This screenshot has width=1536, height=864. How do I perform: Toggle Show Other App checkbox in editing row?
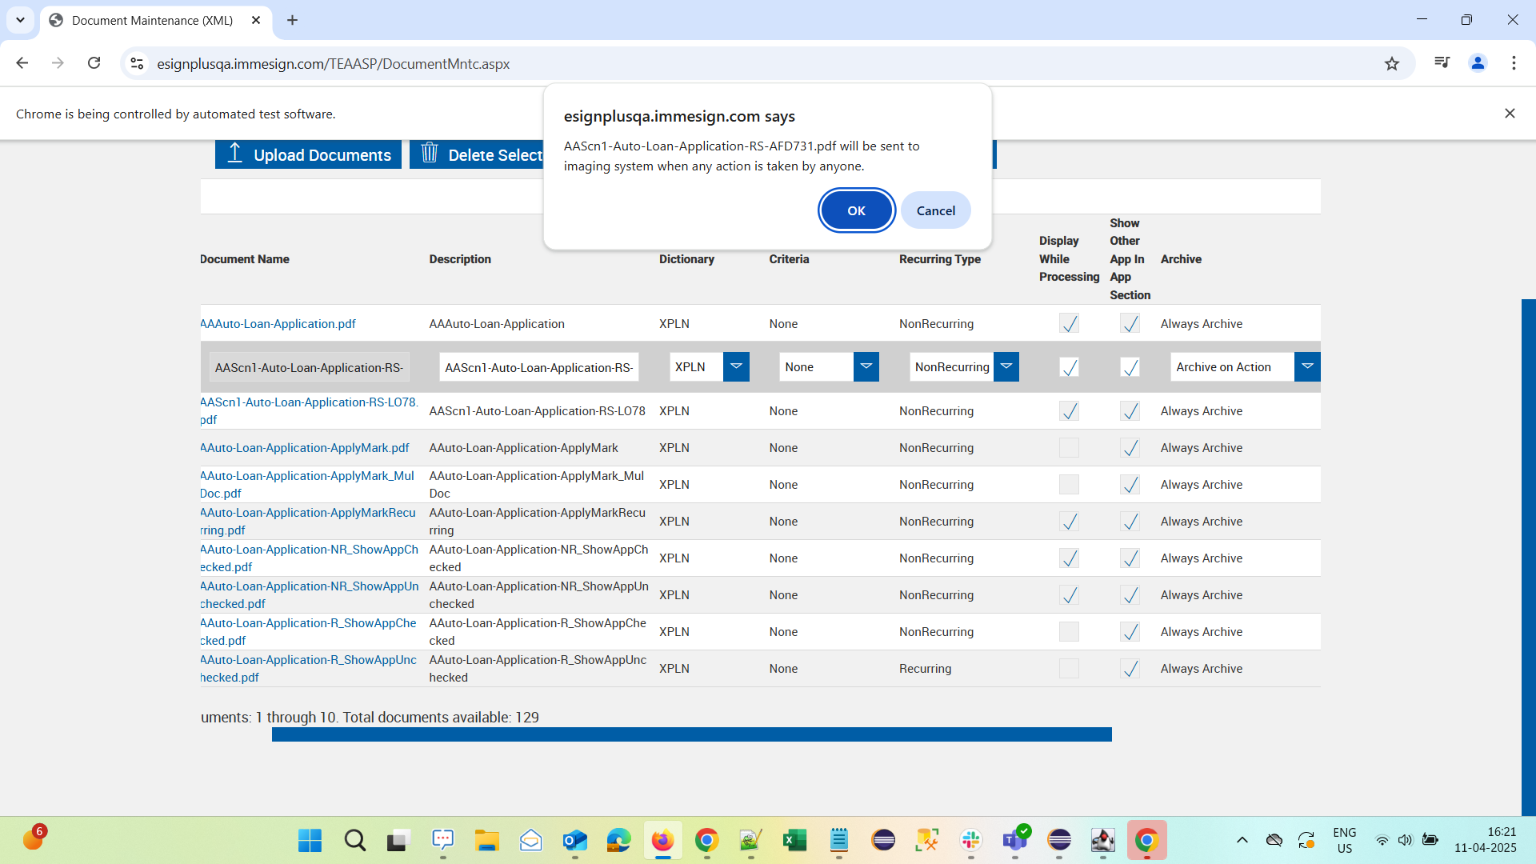pyautogui.click(x=1130, y=367)
